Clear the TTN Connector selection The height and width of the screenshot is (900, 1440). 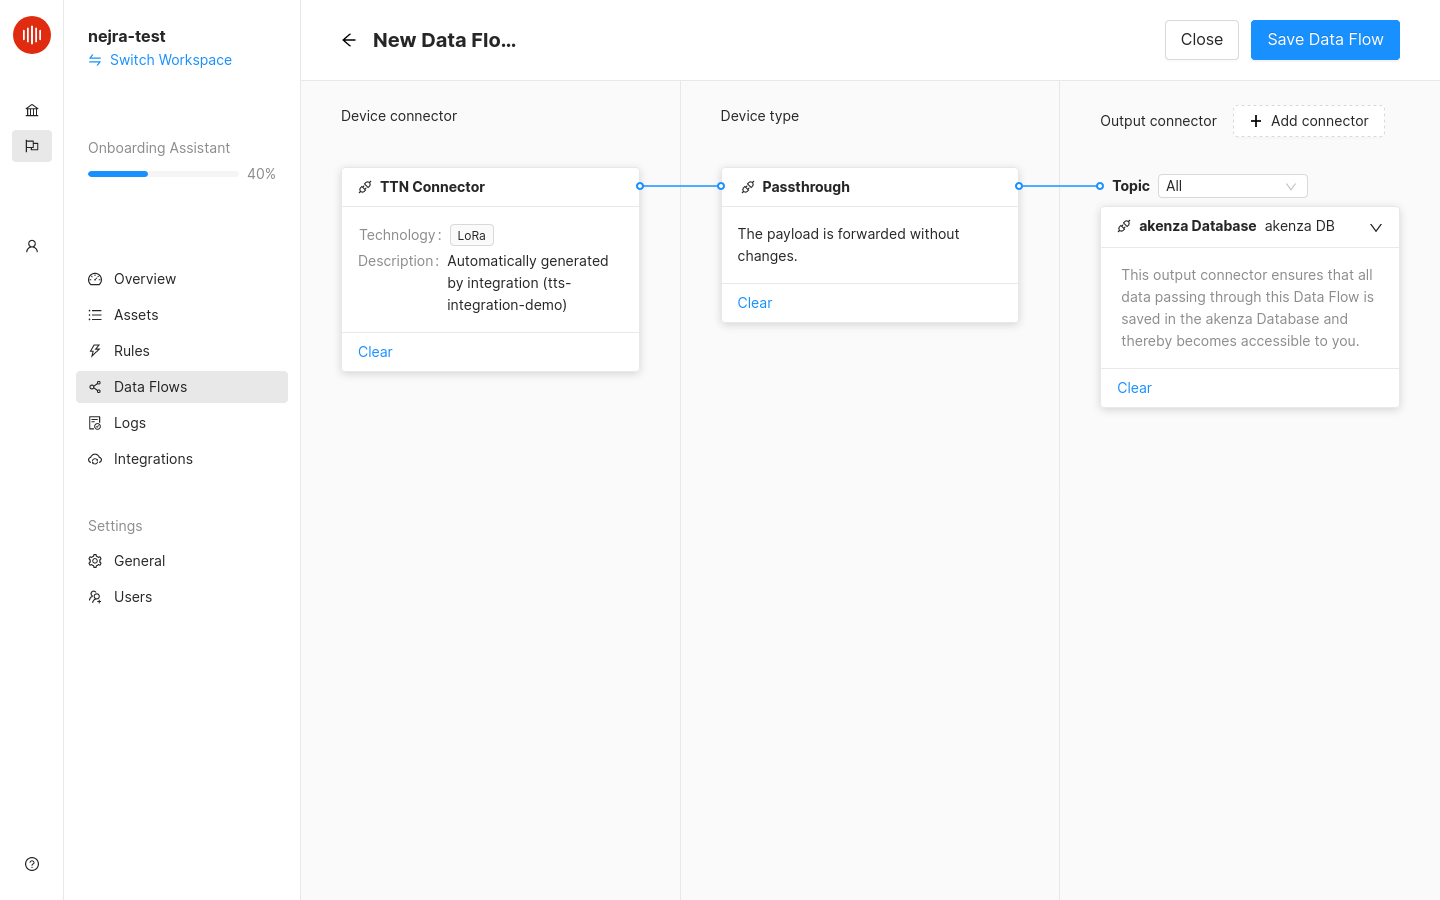click(375, 351)
